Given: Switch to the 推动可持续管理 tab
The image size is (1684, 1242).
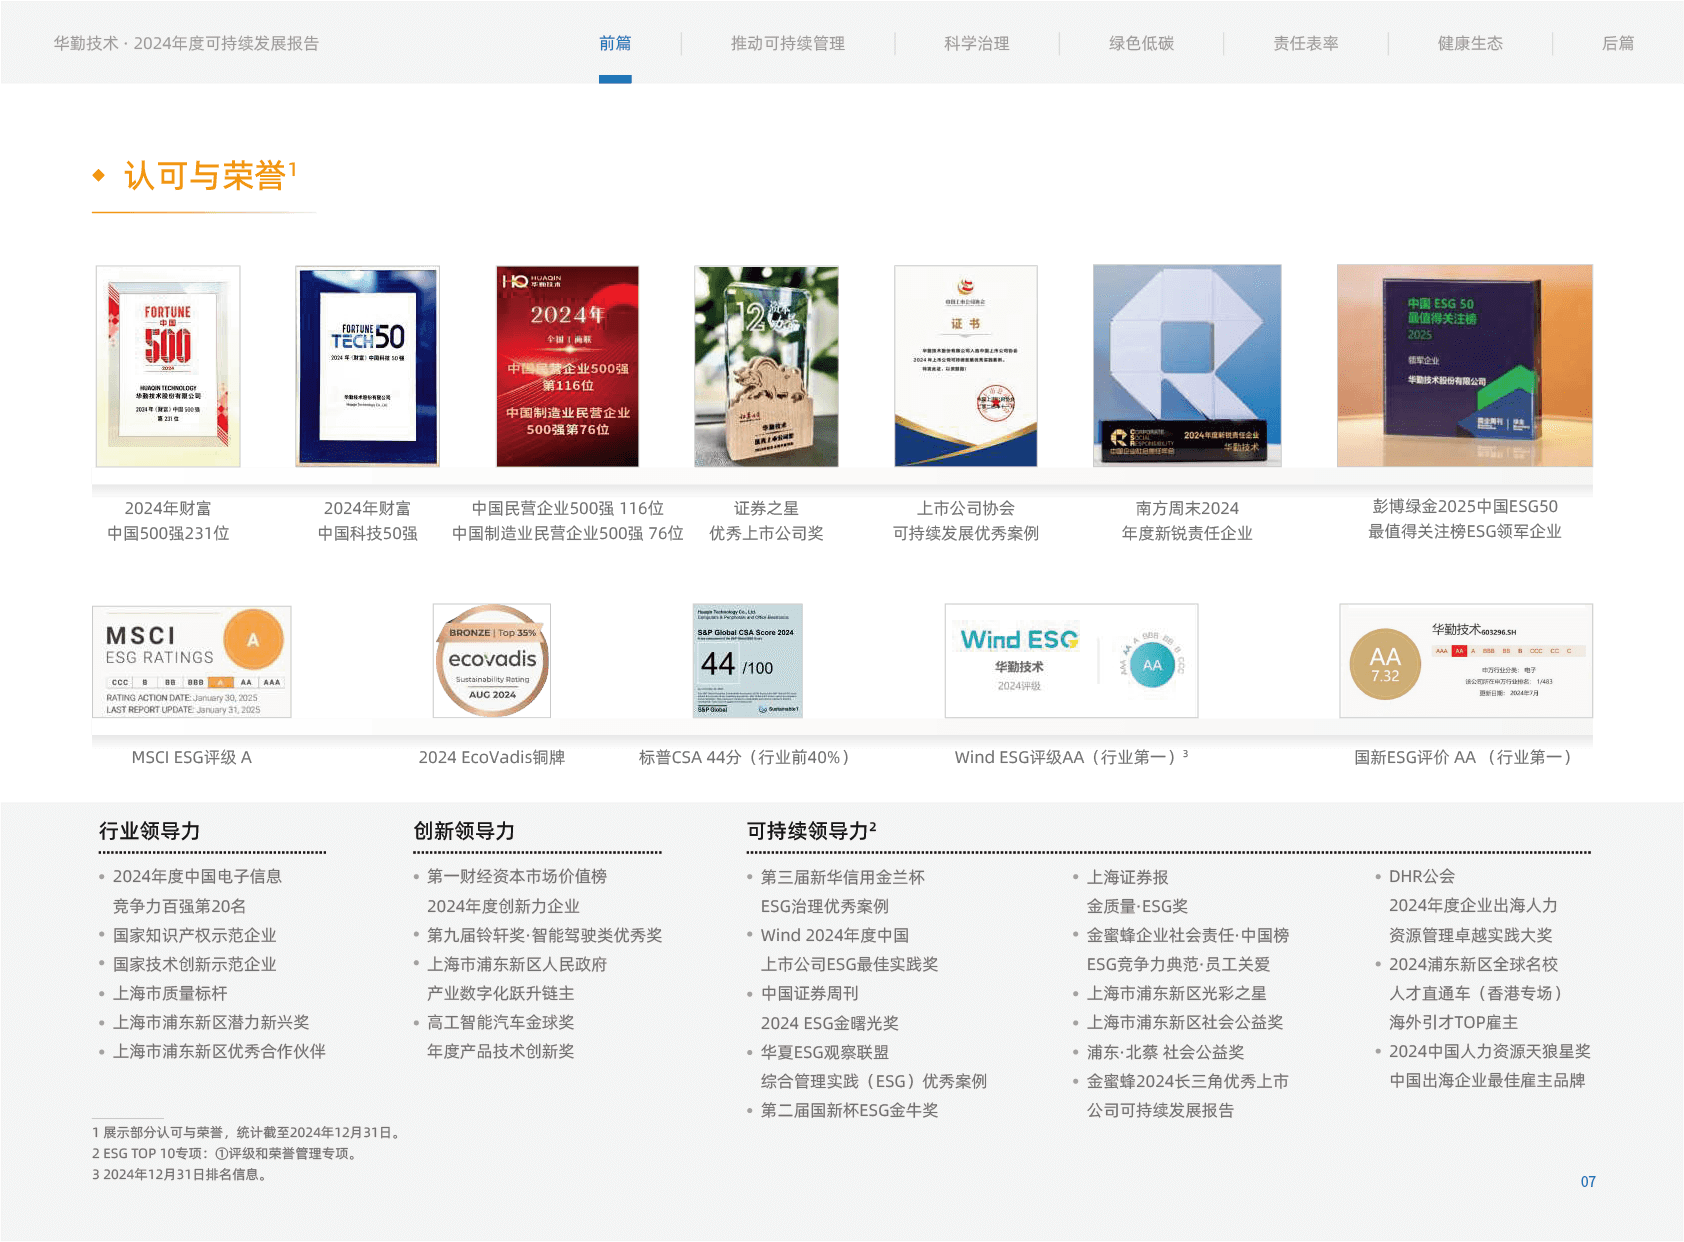Looking at the screenshot, I should 787,43.
